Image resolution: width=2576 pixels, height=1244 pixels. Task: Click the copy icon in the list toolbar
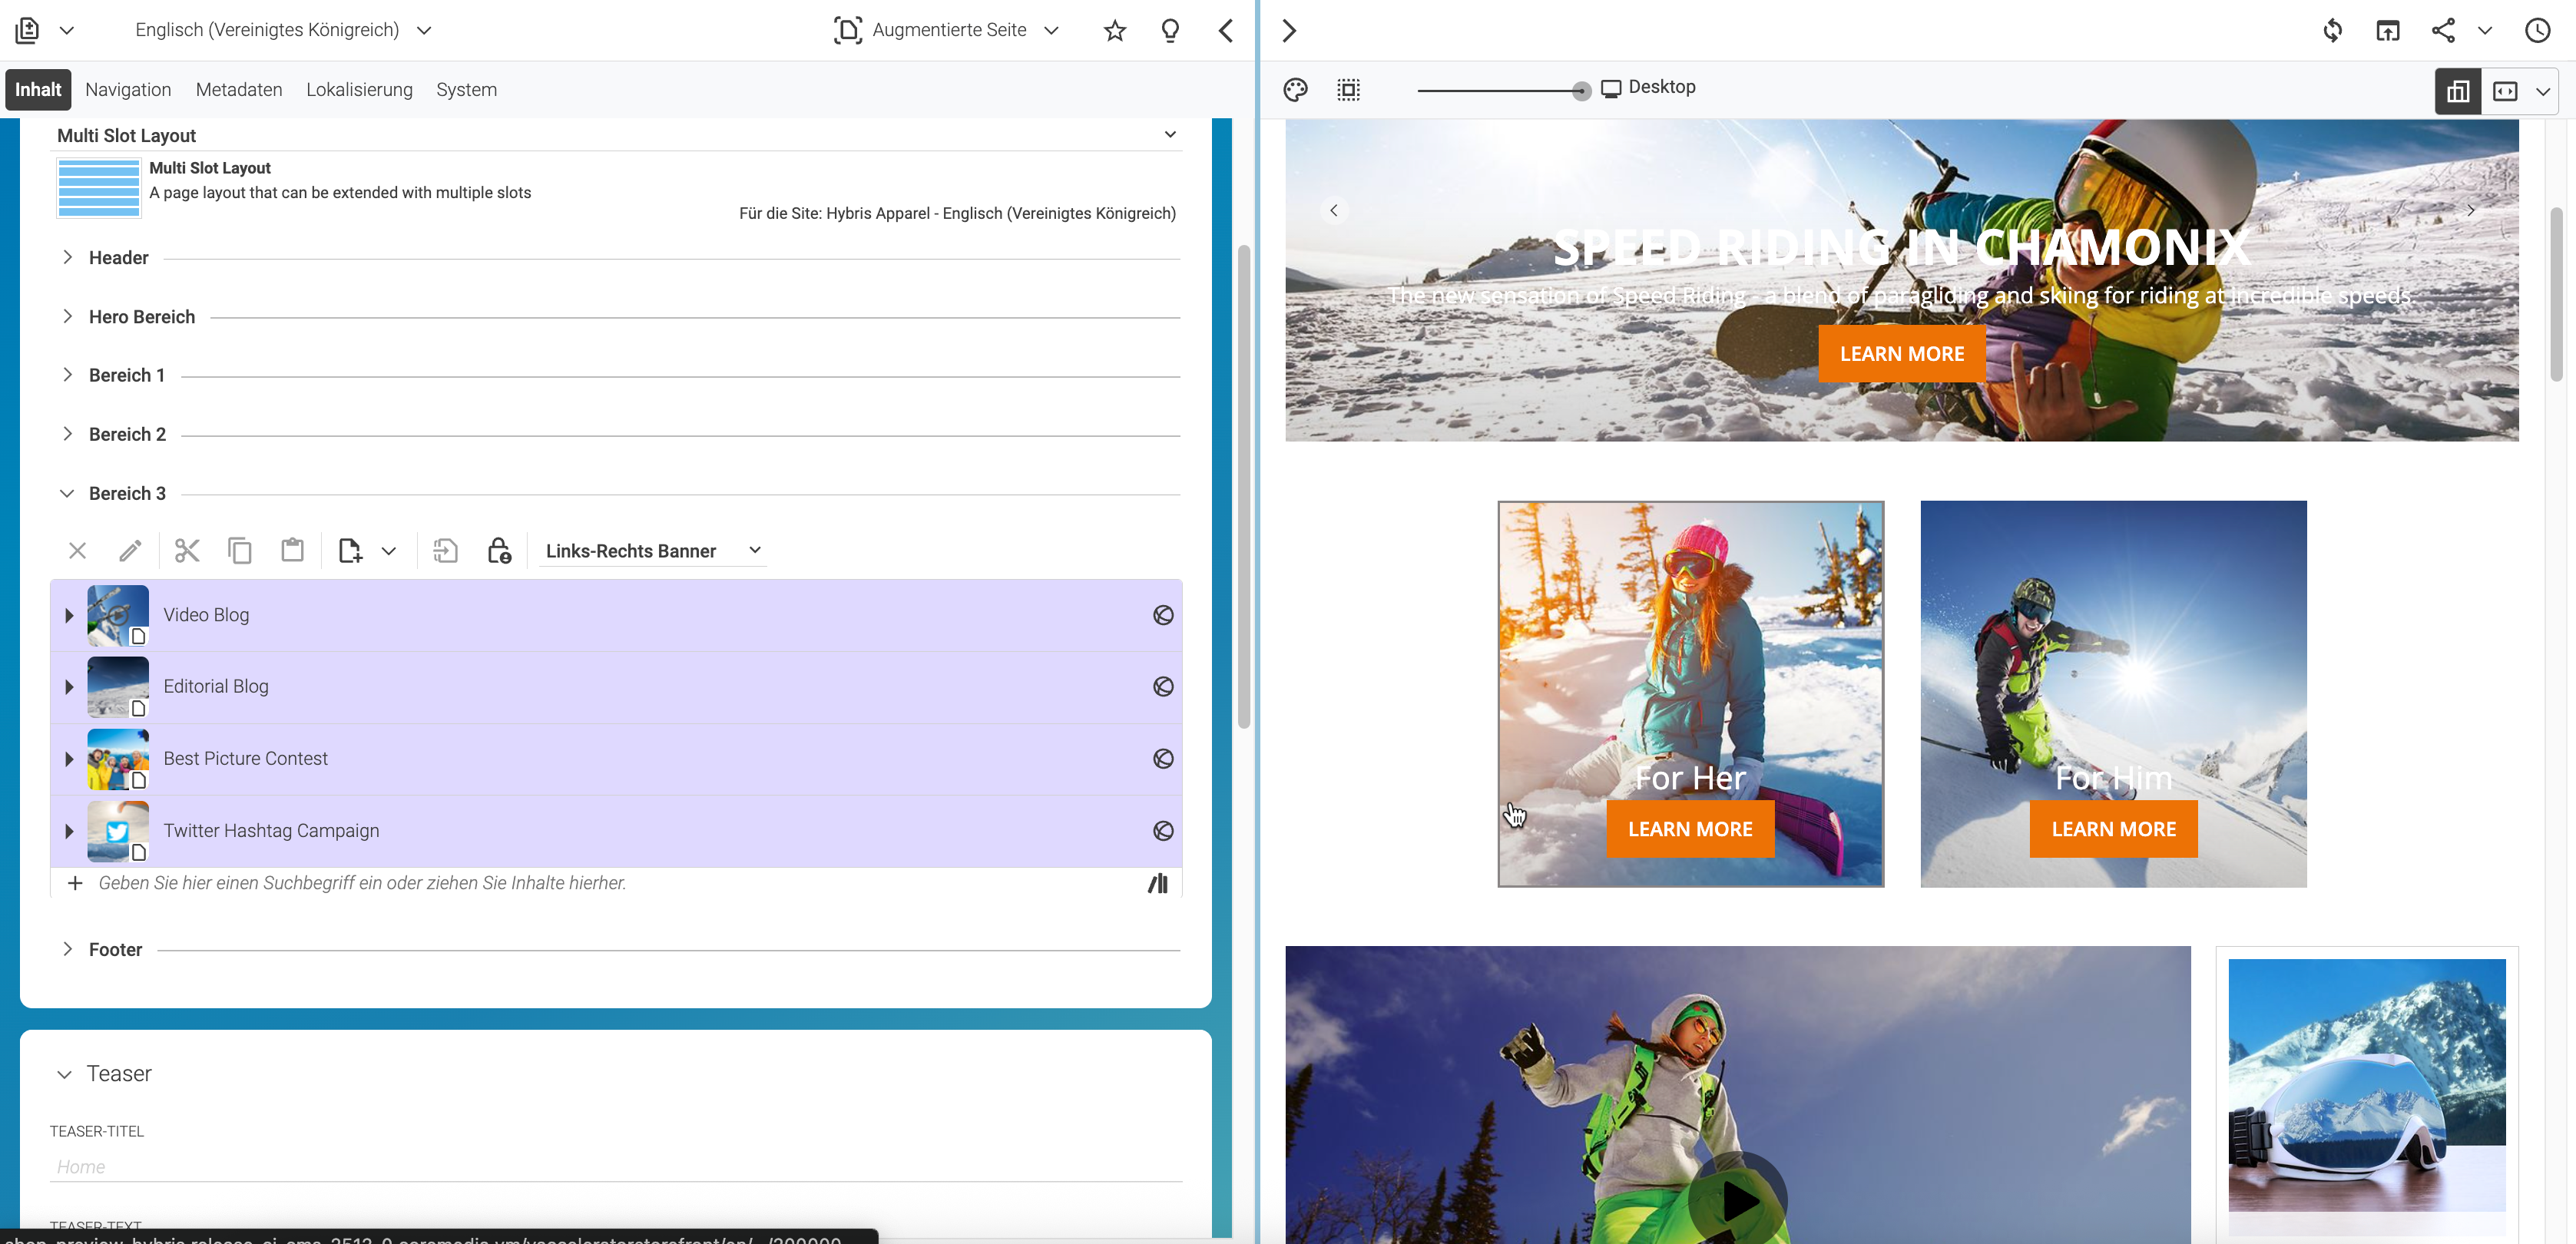pos(239,550)
